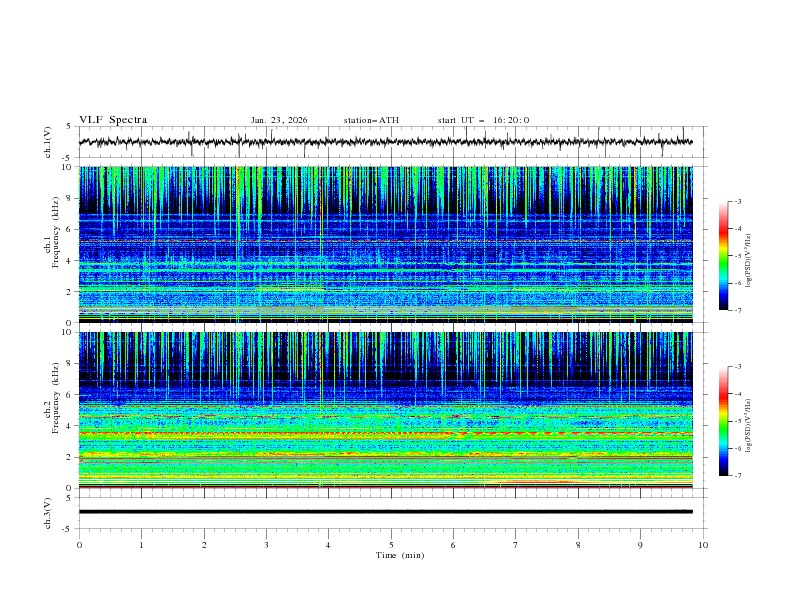Click inside the ch.2 spectrogram plot
This screenshot has height=612, width=792.
click(x=390, y=409)
